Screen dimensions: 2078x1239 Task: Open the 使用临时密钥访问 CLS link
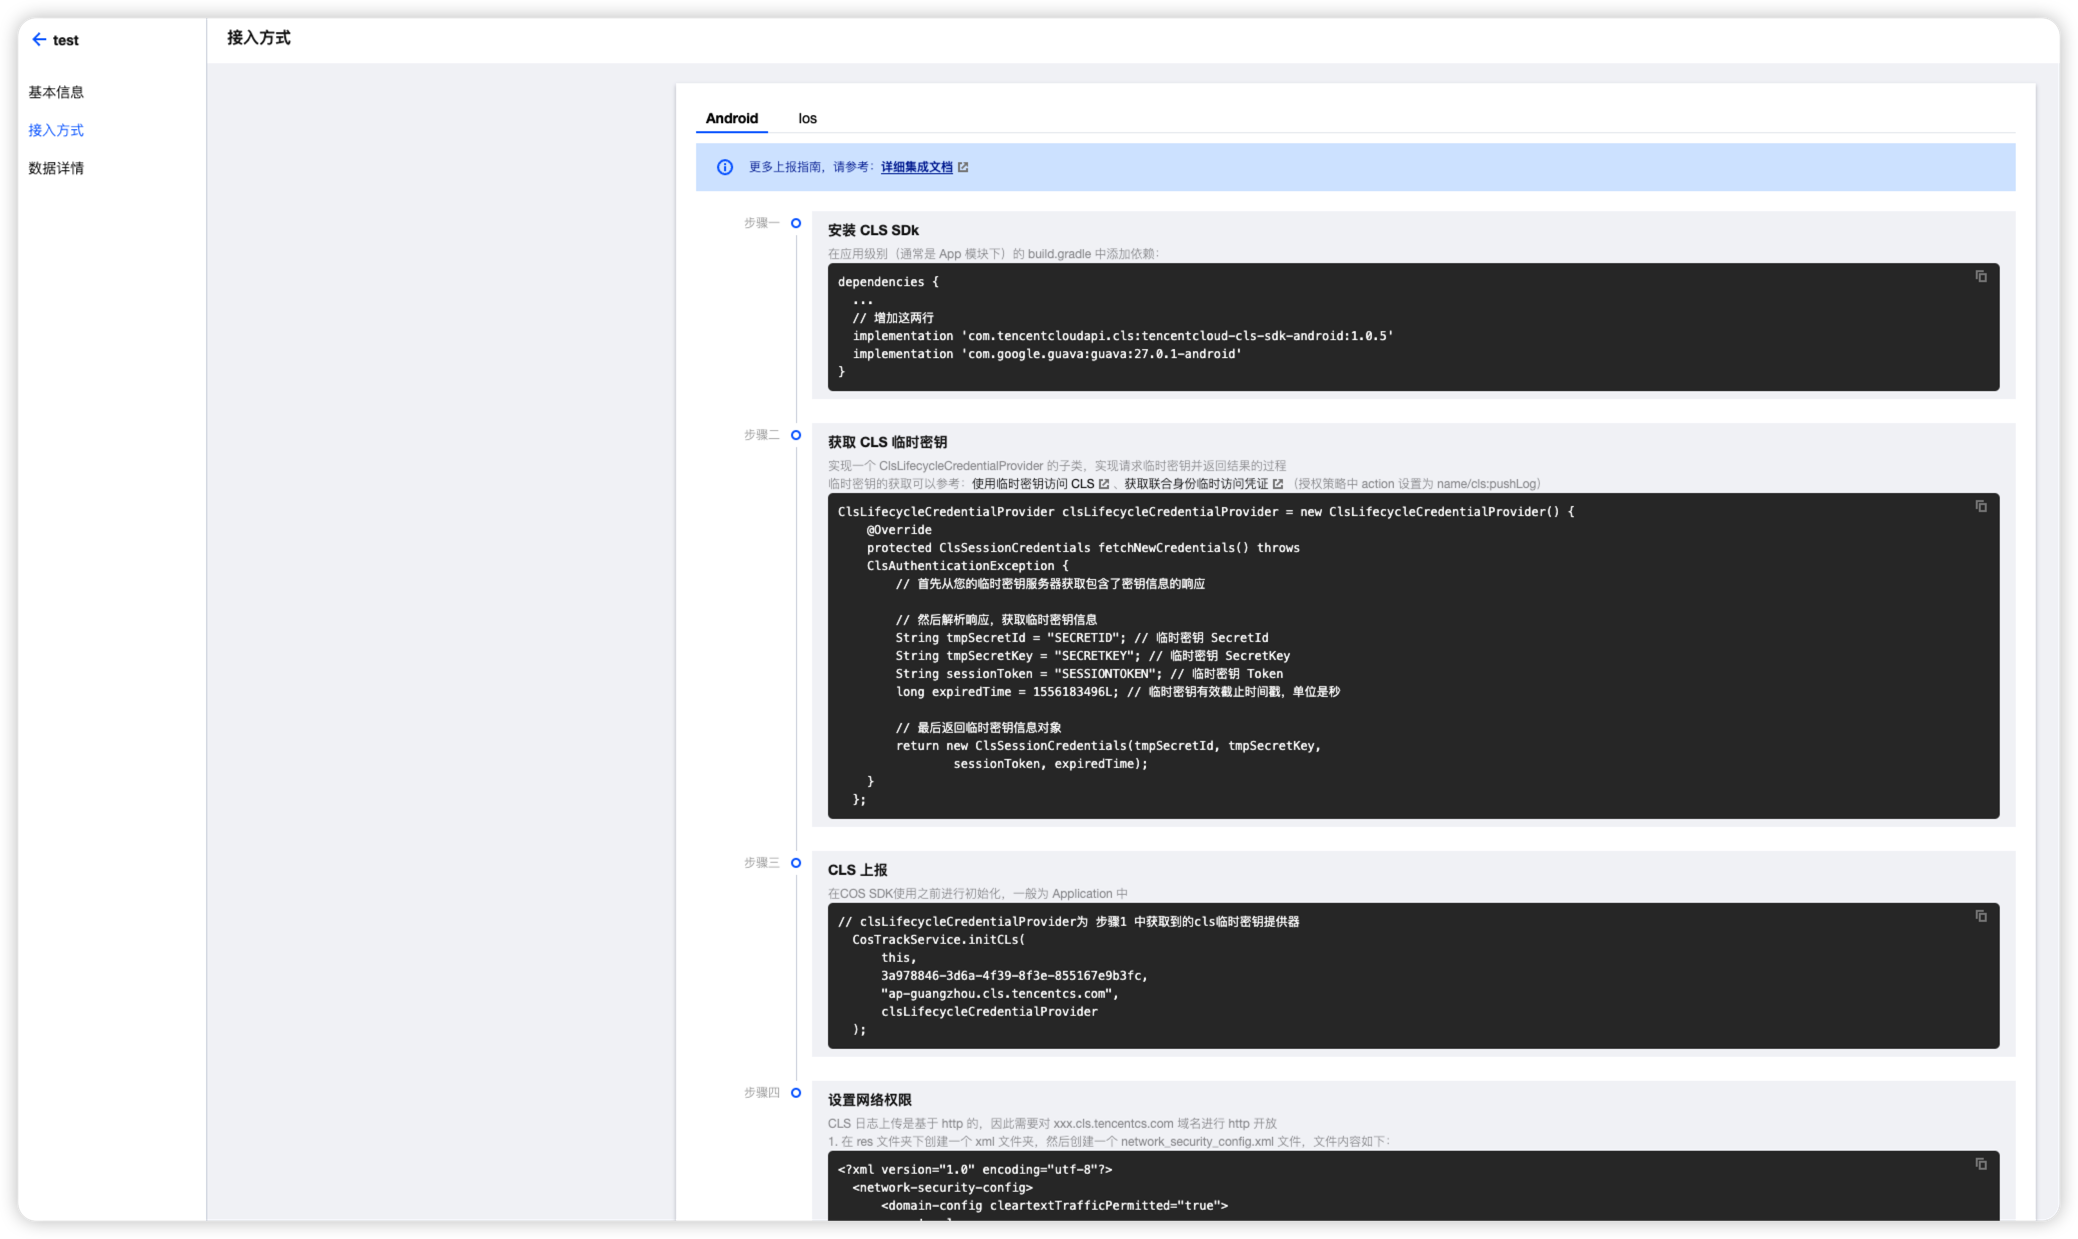pyautogui.click(x=1033, y=484)
